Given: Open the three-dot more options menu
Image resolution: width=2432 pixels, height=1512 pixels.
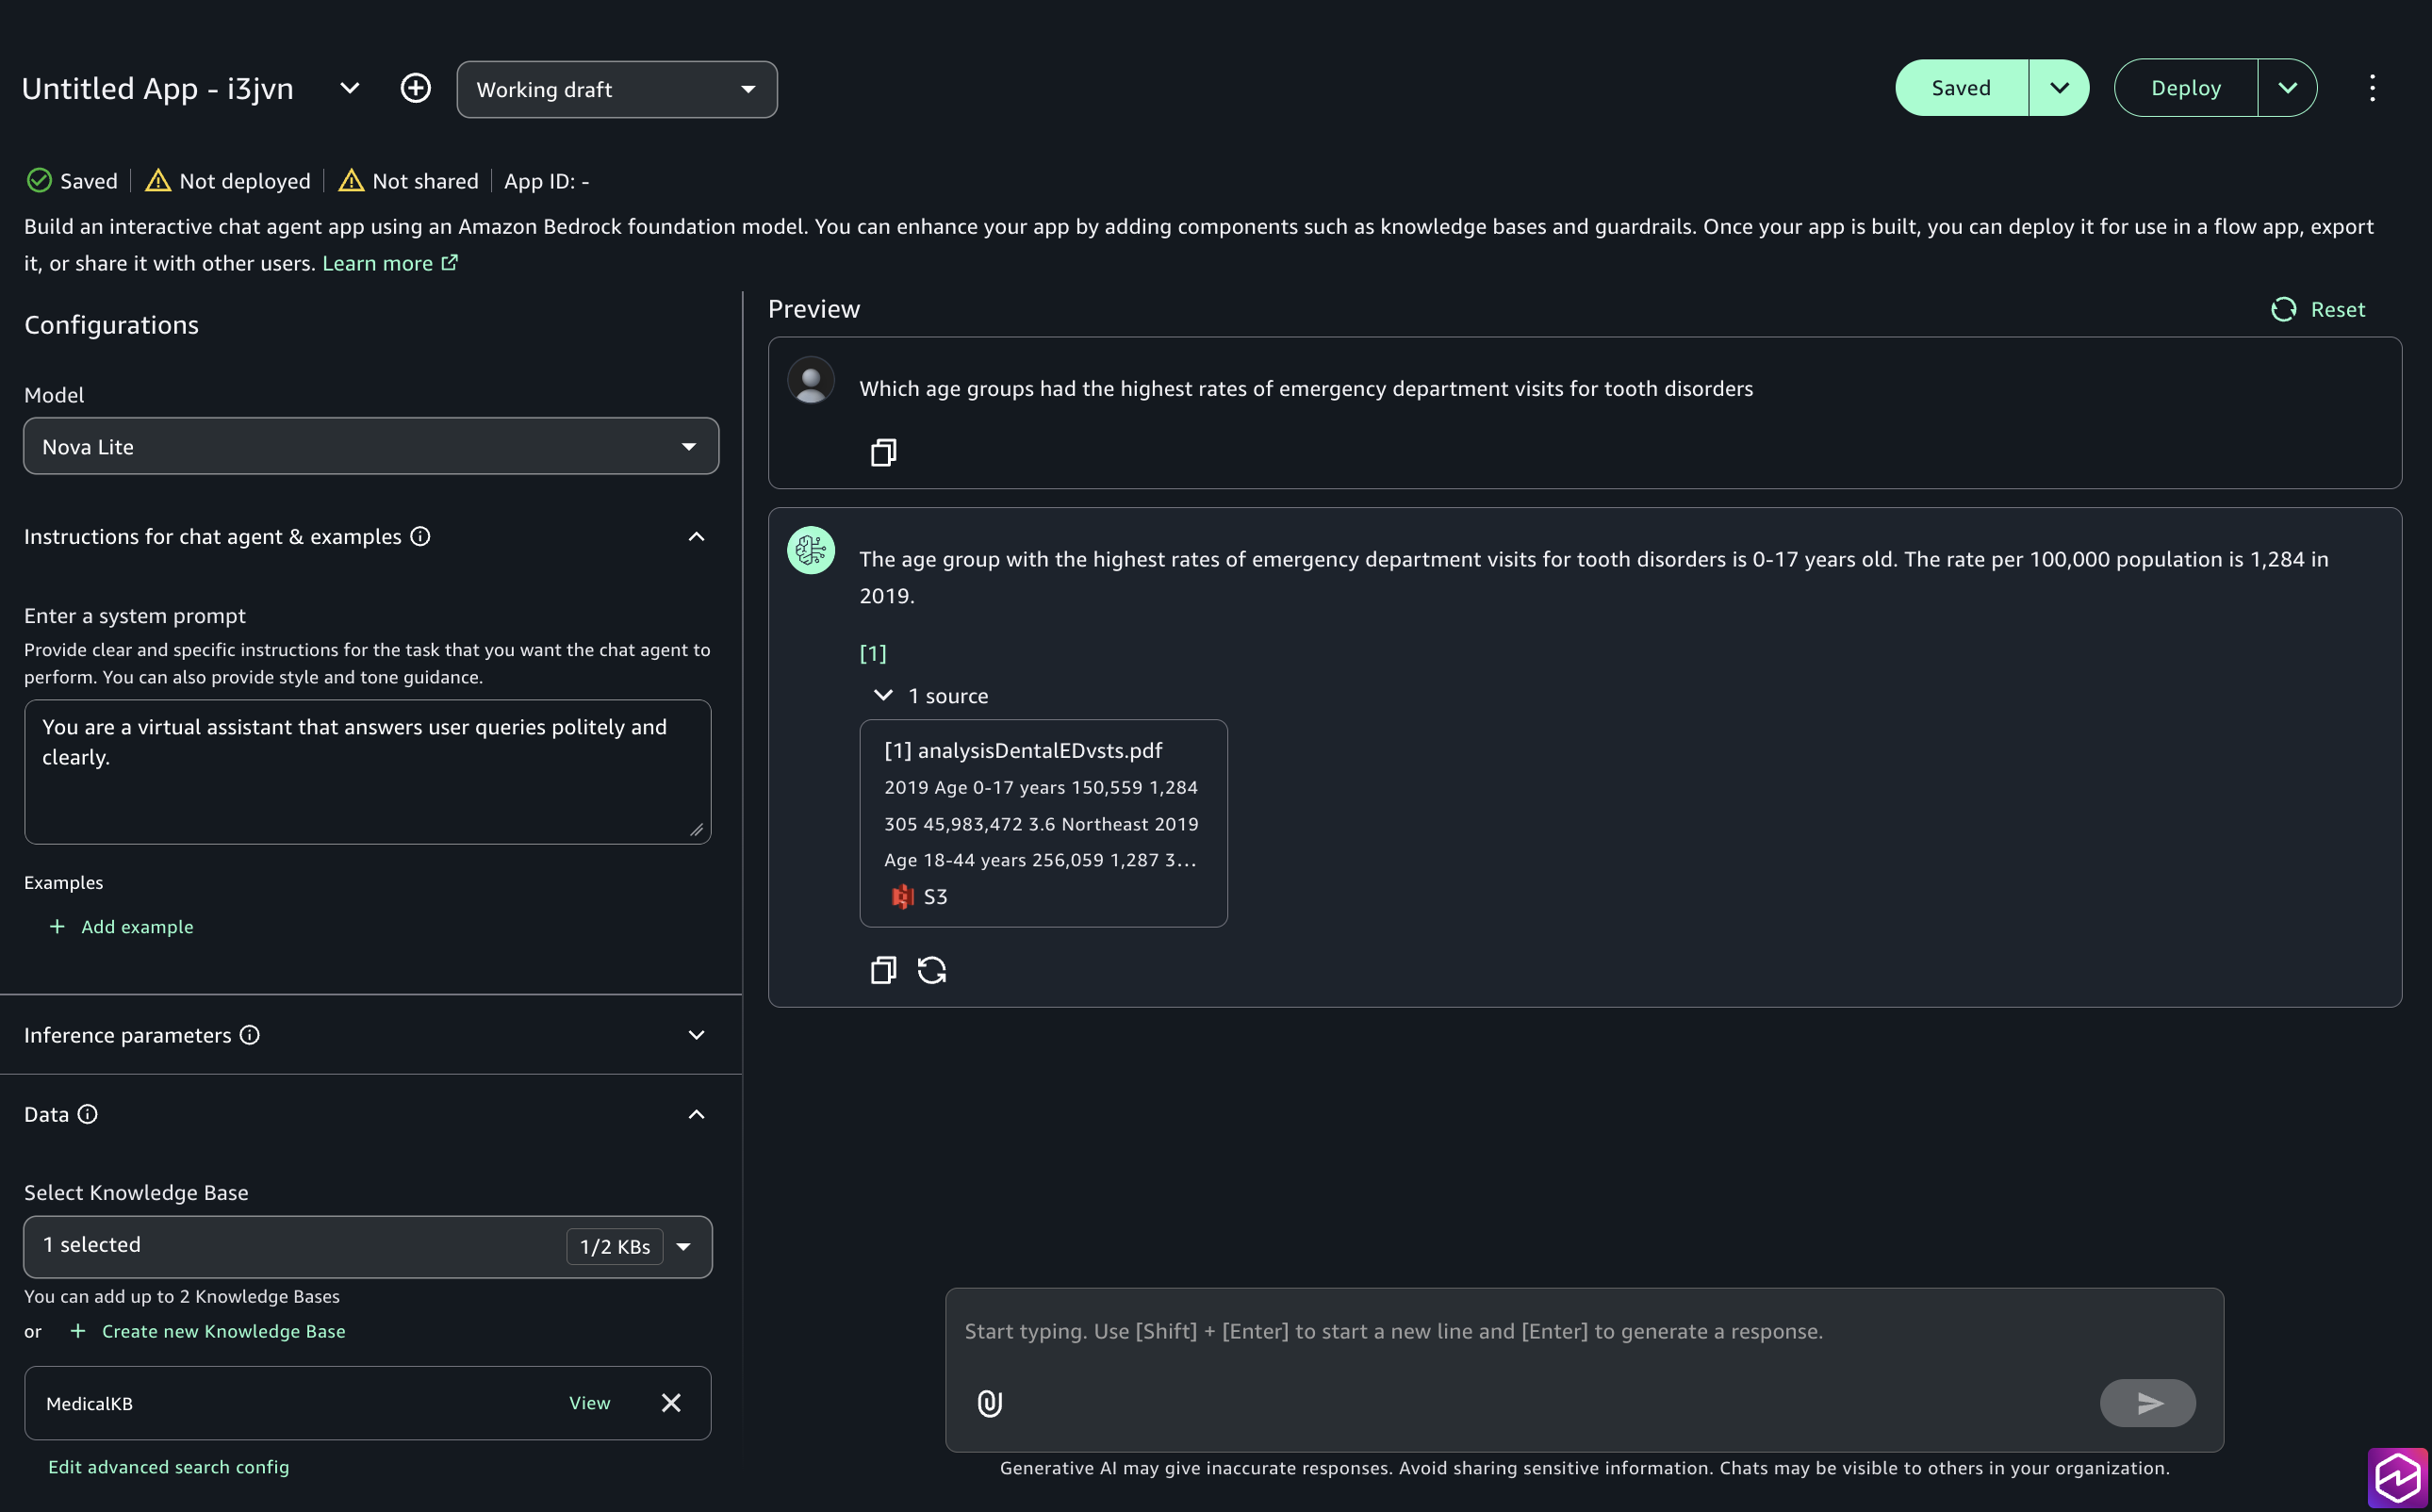Looking at the screenshot, I should (x=2372, y=88).
